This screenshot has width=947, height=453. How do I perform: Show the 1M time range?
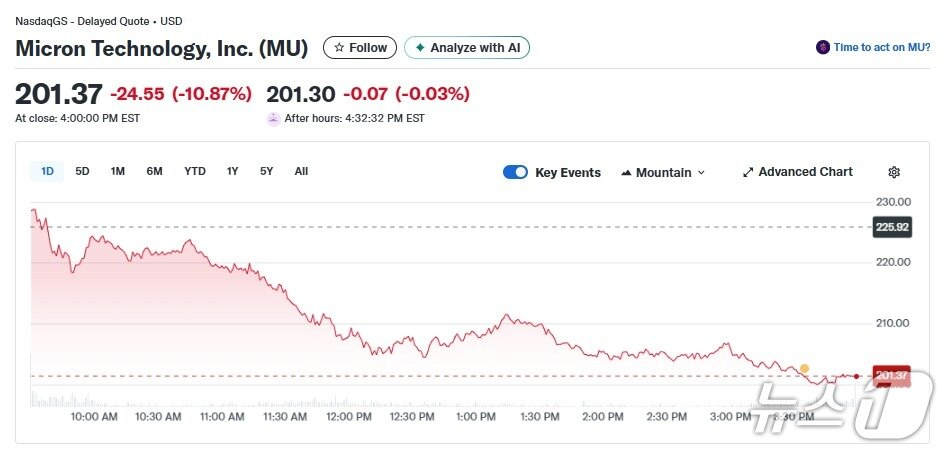118,171
